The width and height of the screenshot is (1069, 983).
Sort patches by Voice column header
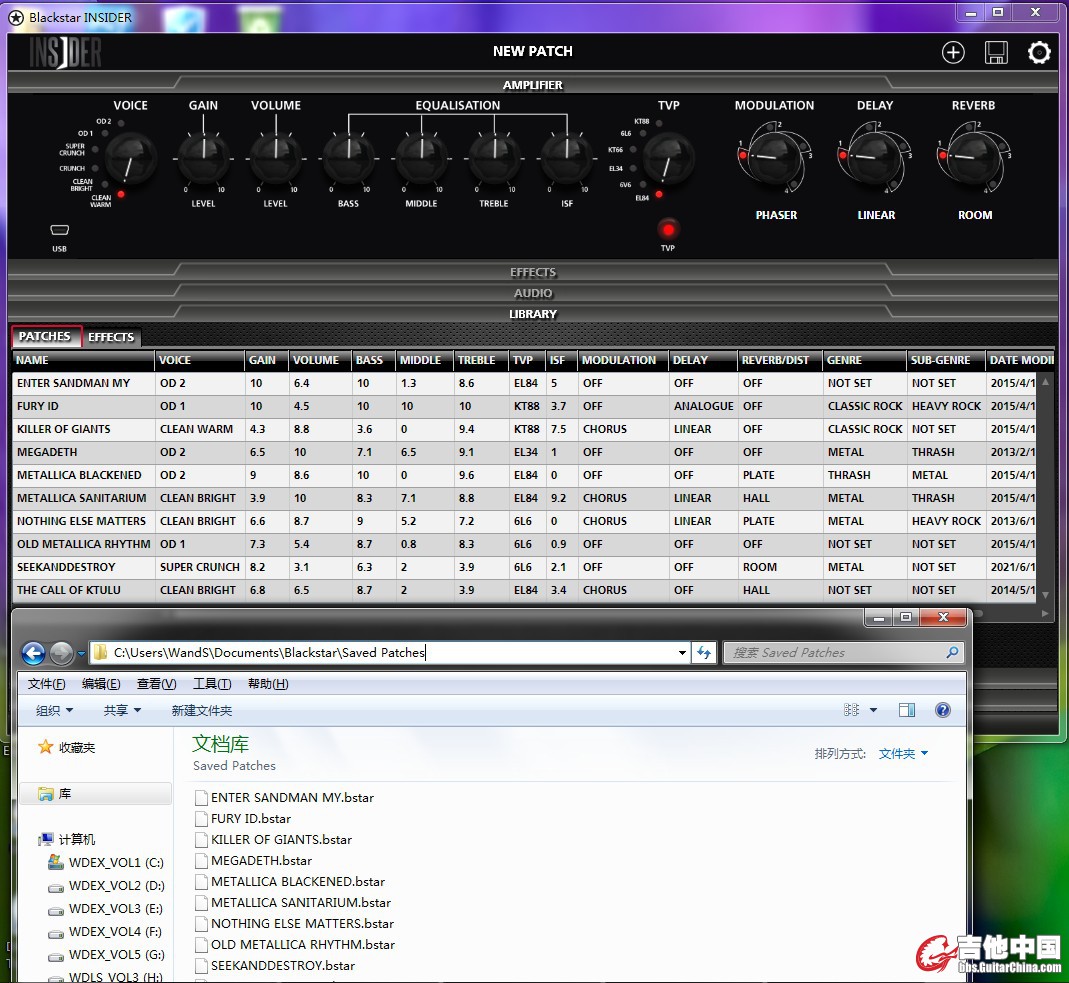tap(200, 360)
